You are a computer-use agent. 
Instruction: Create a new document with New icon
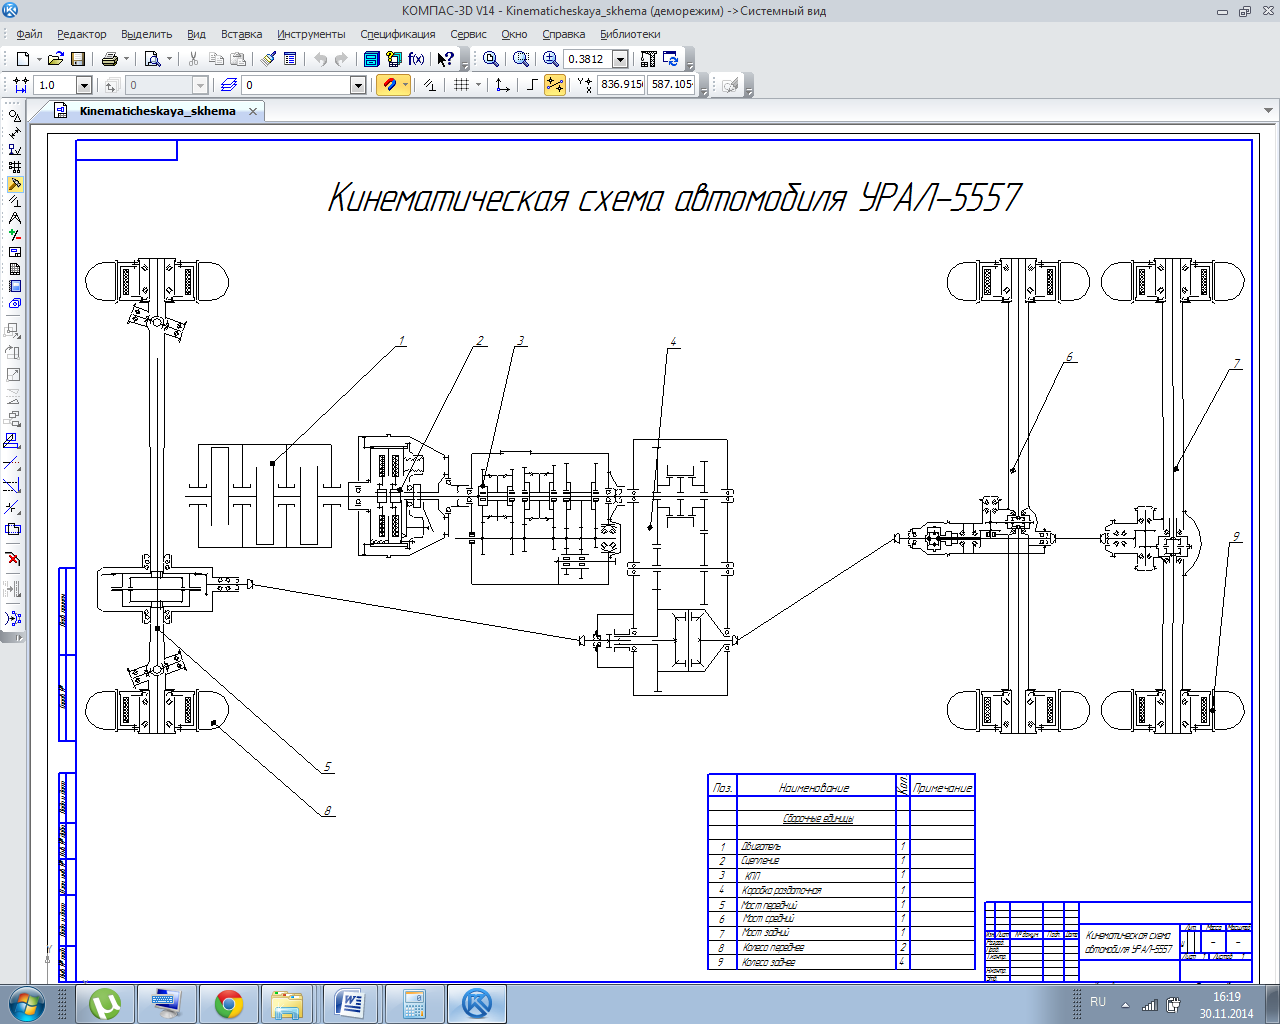[22, 59]
